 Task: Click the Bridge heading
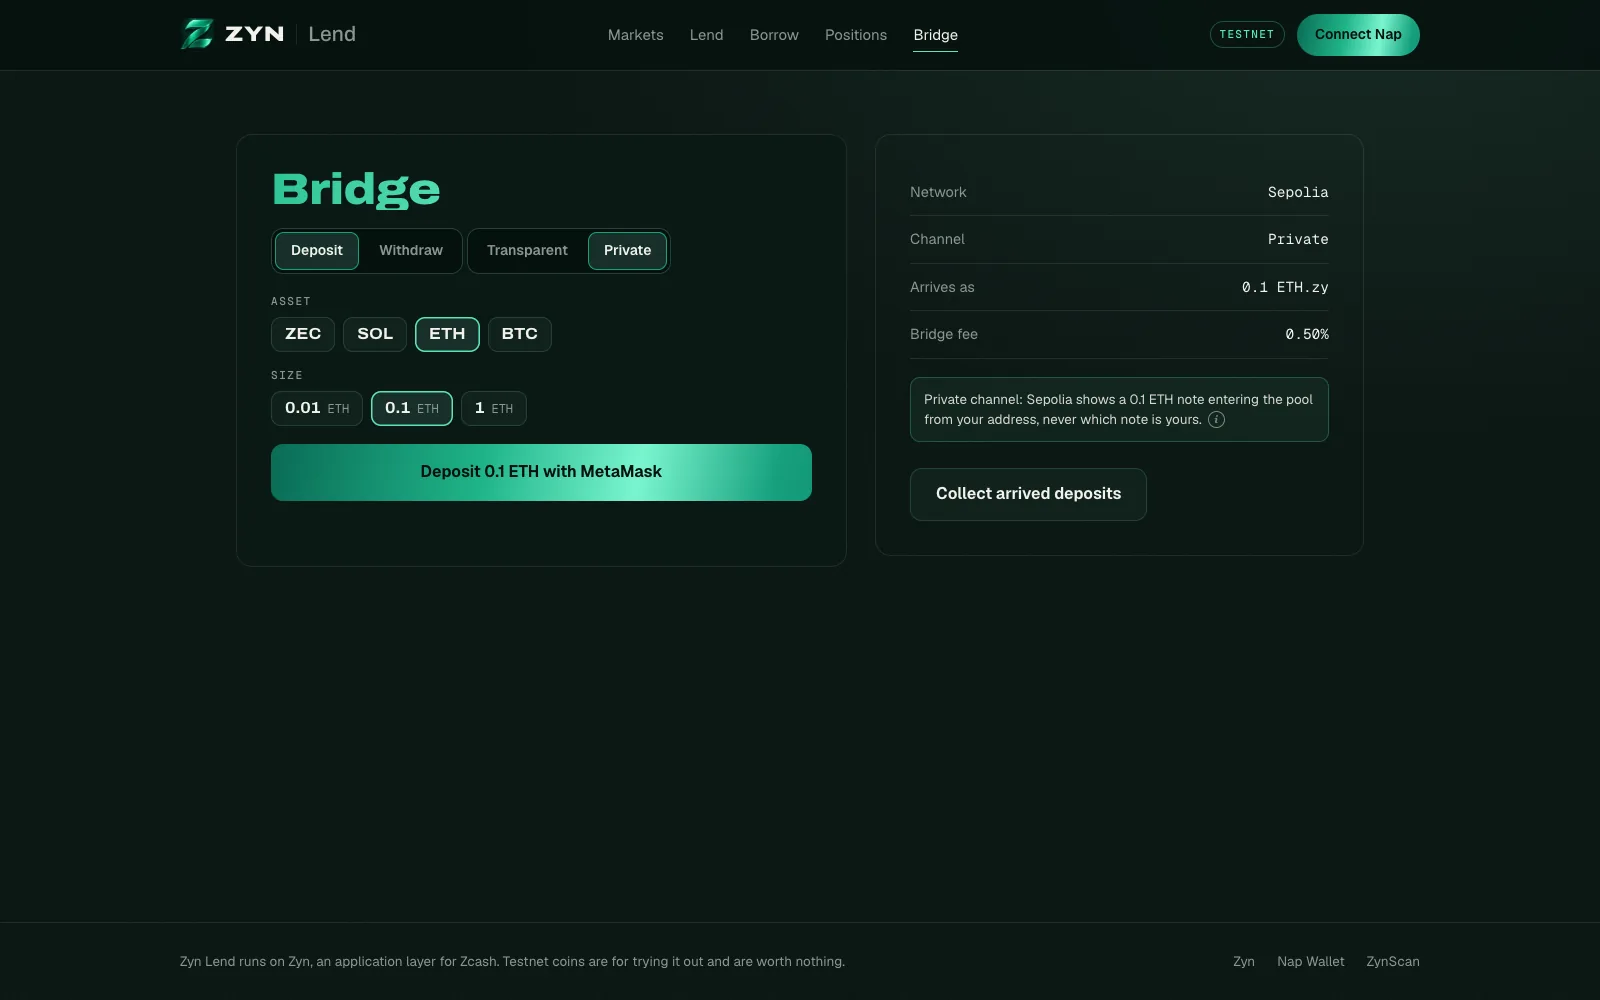[356, 190]
